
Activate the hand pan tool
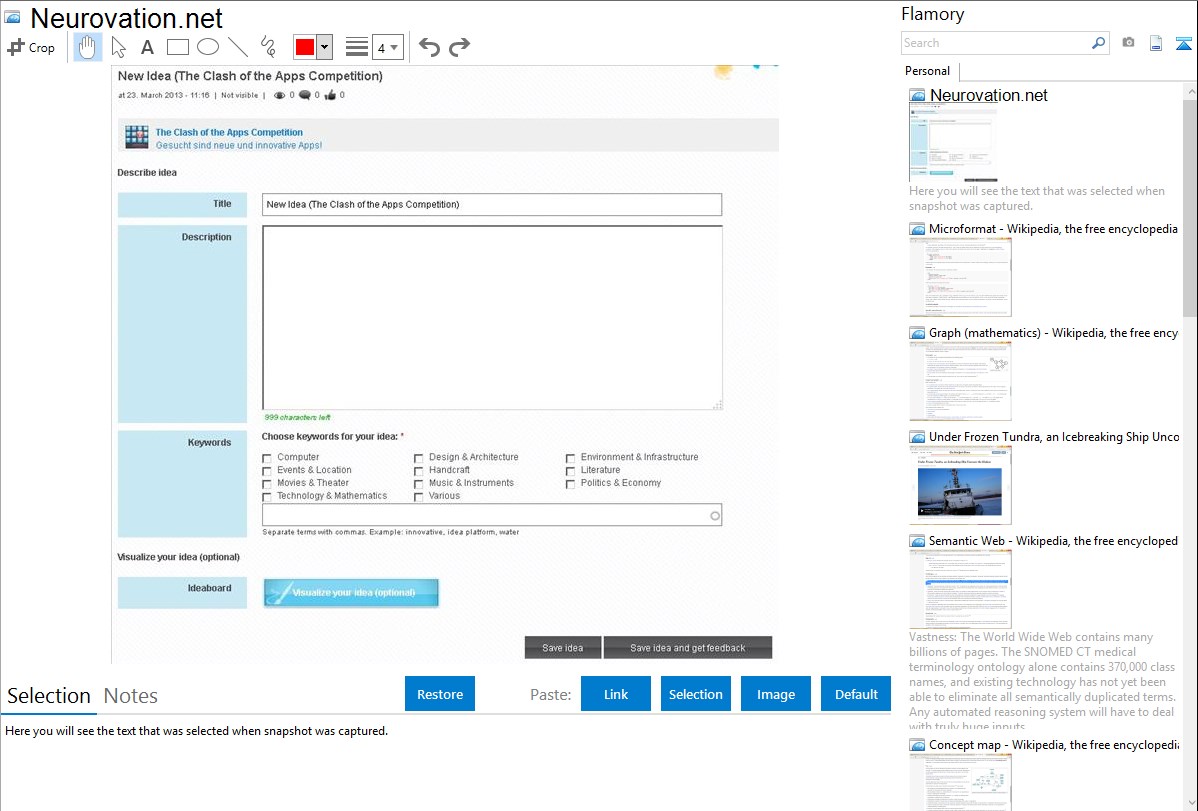(87, 47)
